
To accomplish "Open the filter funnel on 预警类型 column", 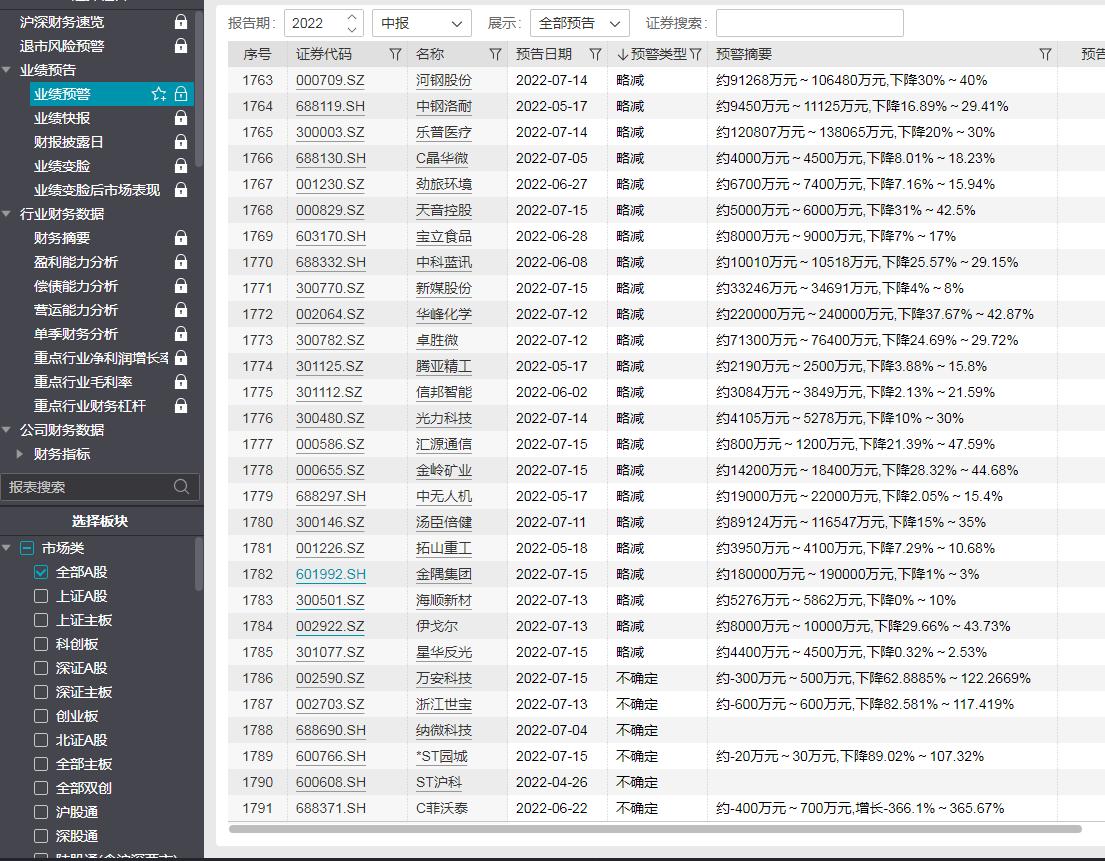I will click(x=696, y=54).
